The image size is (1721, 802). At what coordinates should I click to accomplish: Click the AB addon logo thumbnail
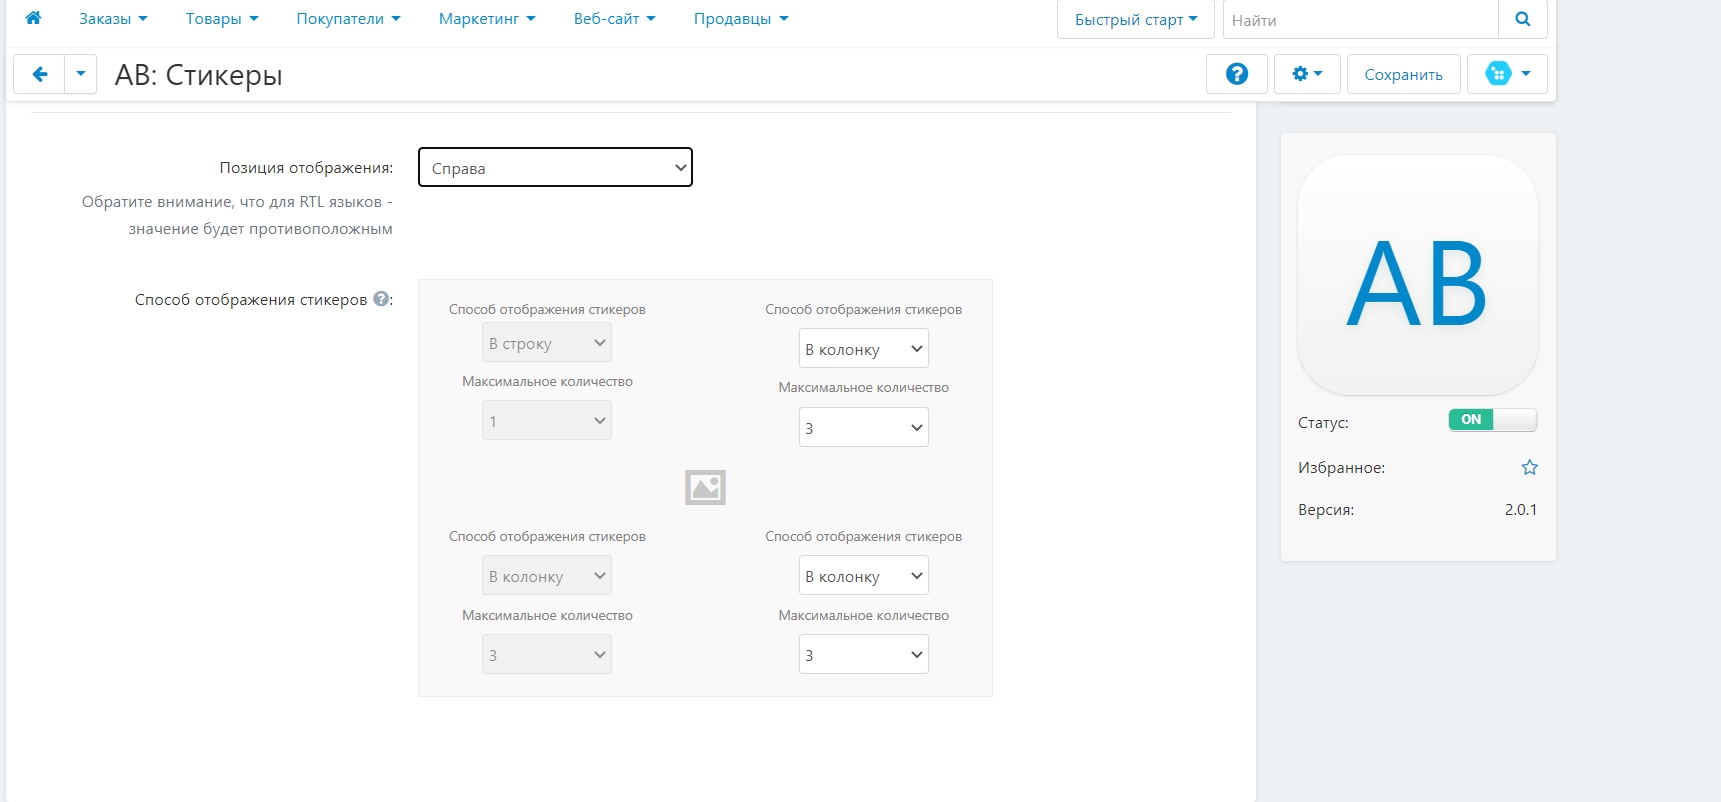pyautogui.click(x=1417, y=275)
